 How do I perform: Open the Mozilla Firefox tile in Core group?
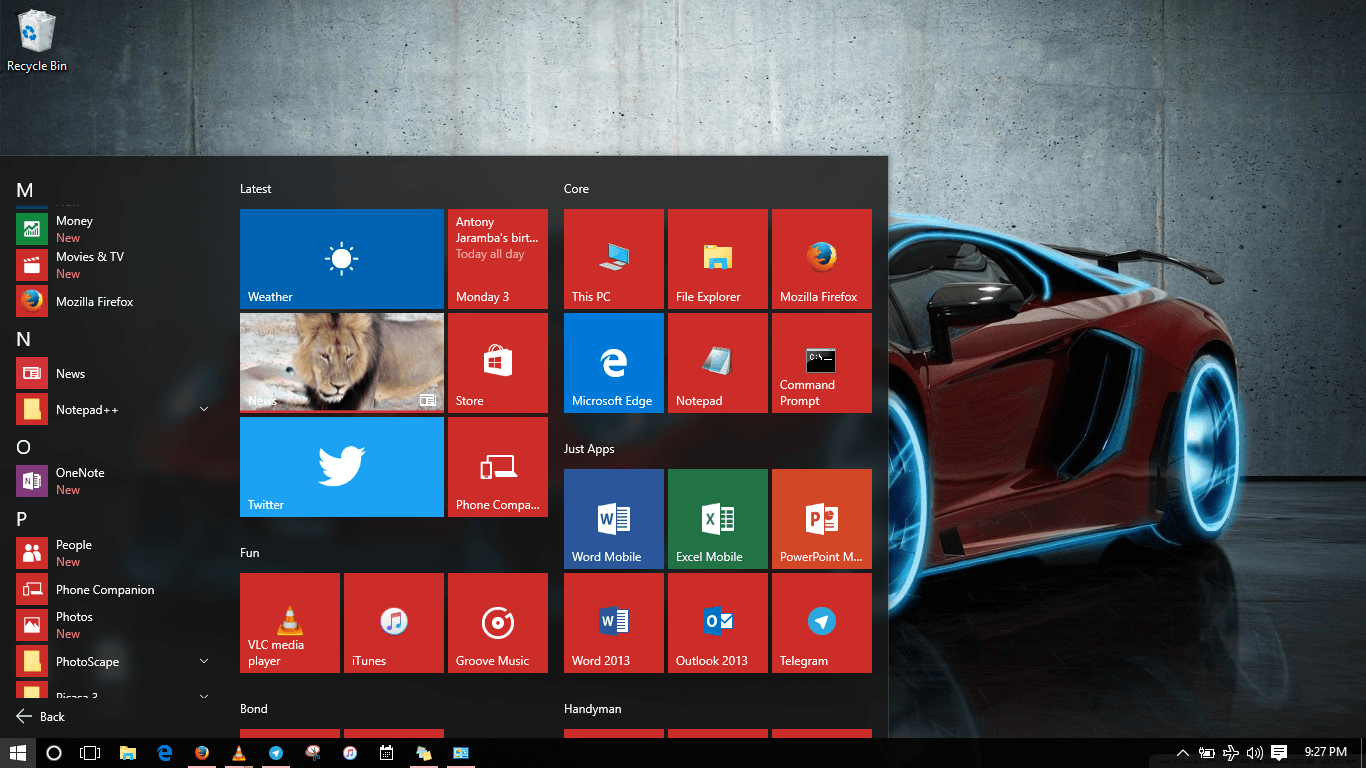[822, 259]
